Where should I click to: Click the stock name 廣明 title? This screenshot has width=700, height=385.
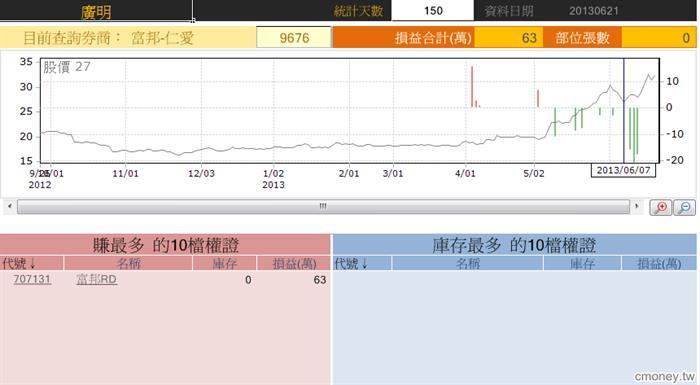pyautogui.click(x=96, y=11)
